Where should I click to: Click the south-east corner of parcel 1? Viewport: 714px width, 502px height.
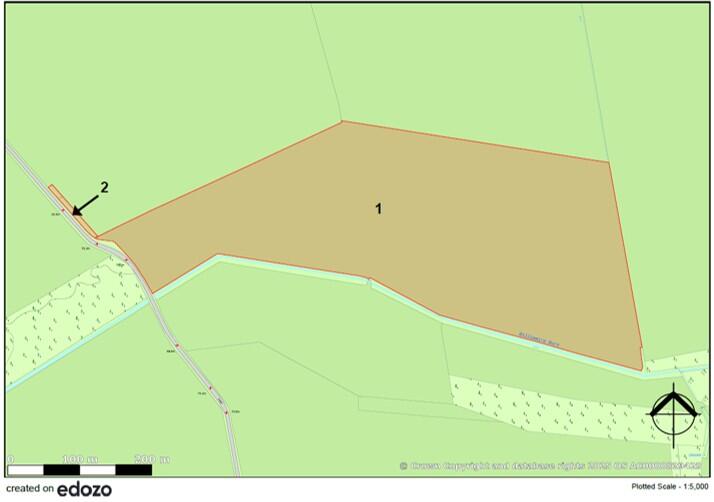point(640,368)
